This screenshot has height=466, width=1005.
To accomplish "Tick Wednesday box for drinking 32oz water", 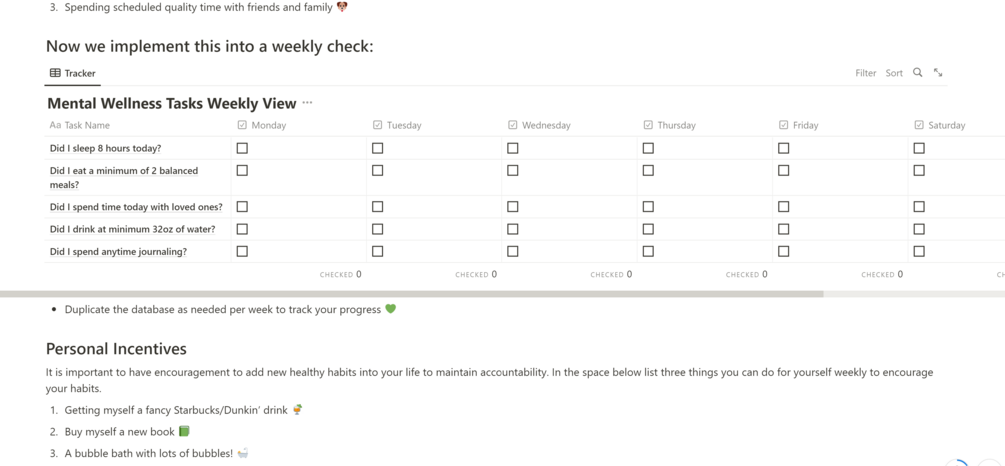I will [513, 229].
